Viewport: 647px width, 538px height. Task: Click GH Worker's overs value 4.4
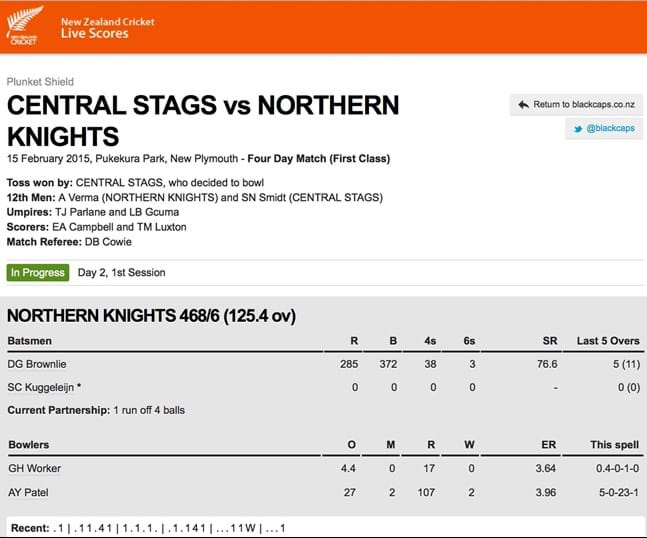(348, 468)
